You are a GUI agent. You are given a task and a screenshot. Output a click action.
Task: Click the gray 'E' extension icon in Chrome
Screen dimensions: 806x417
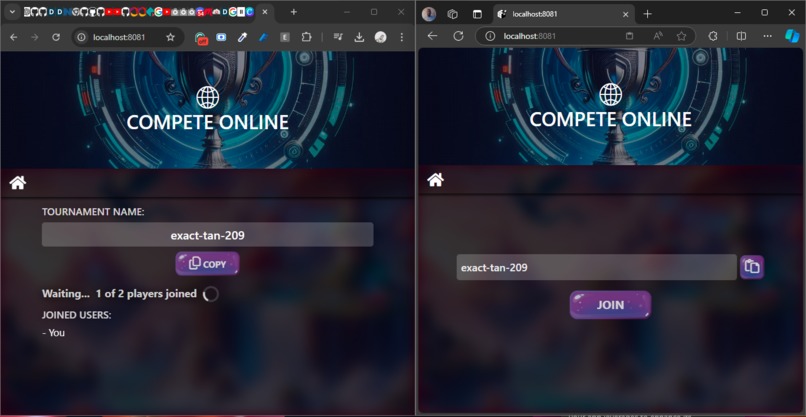point(285,37)
